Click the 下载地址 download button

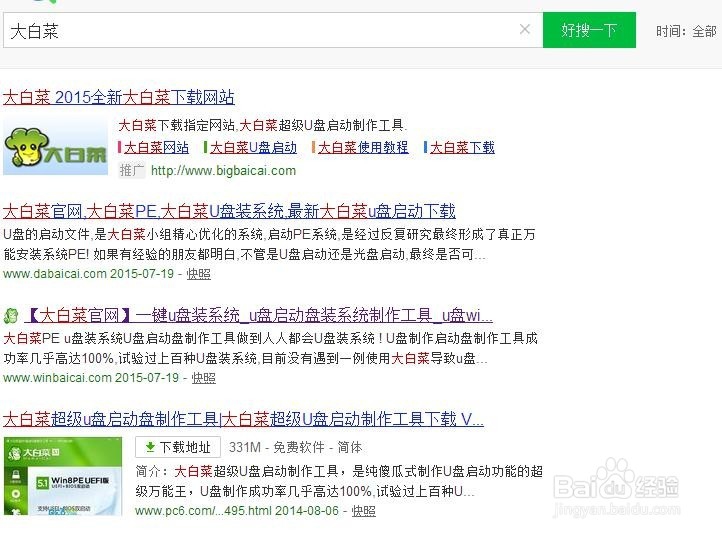(178, 447)
